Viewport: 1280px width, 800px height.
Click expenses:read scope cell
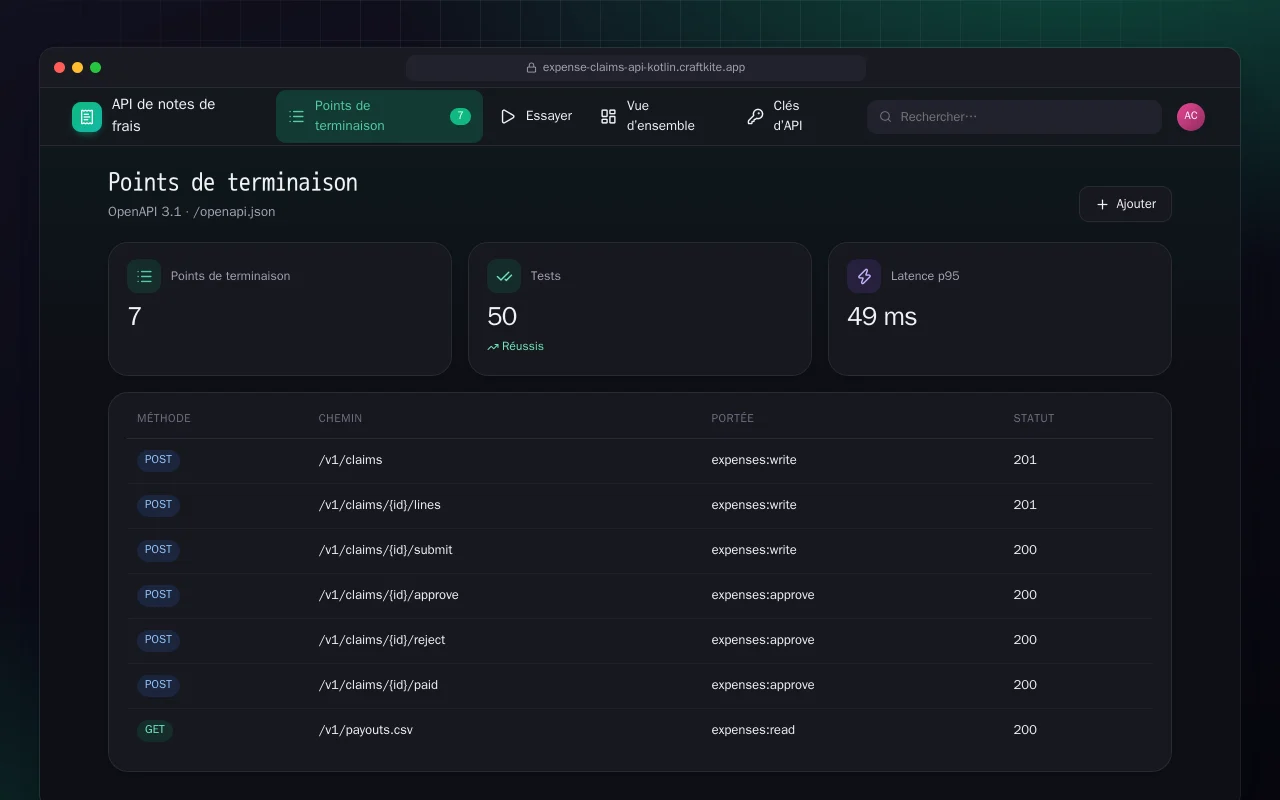coord(753,730)
